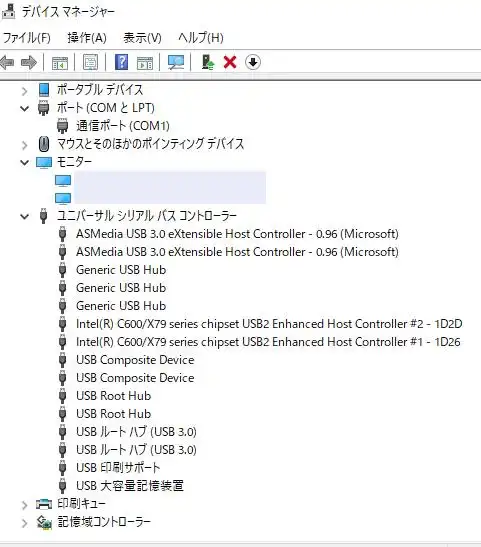The width and height of the screenshot is (481, 547).
Task: Select the second USB Root Hub
Action: pos(114,414)
